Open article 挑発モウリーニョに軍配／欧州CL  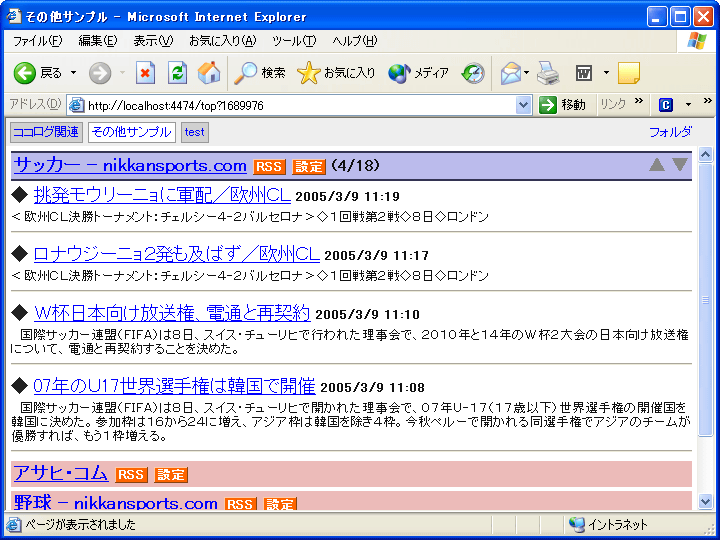click(x=162, y=195)
